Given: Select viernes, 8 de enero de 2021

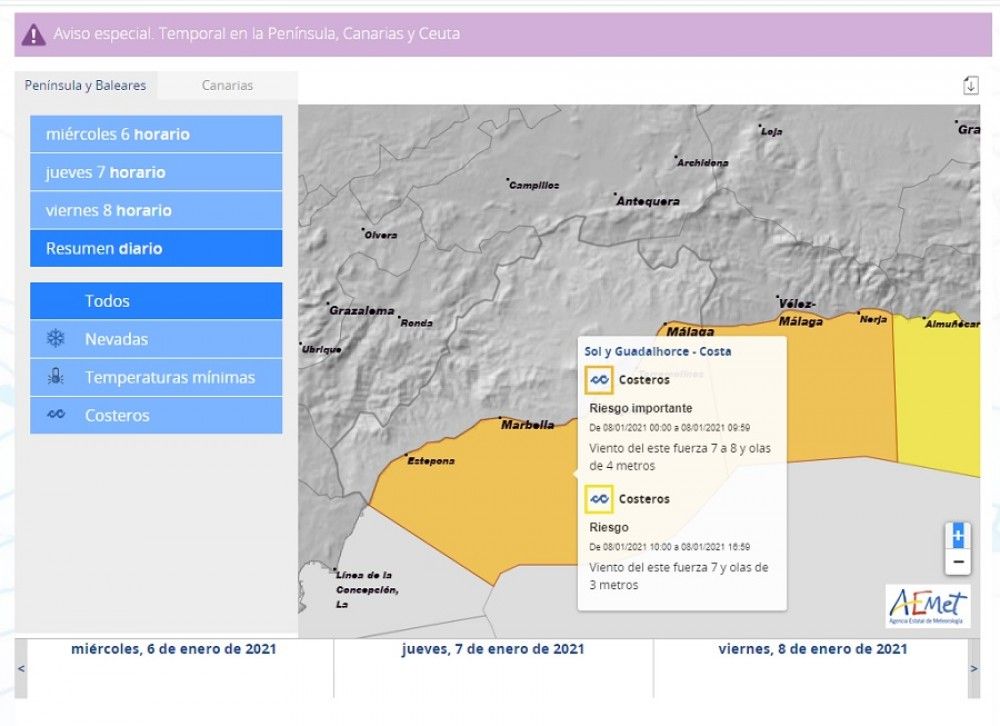Looking at the screenshot, I should [x=812, y=649].
